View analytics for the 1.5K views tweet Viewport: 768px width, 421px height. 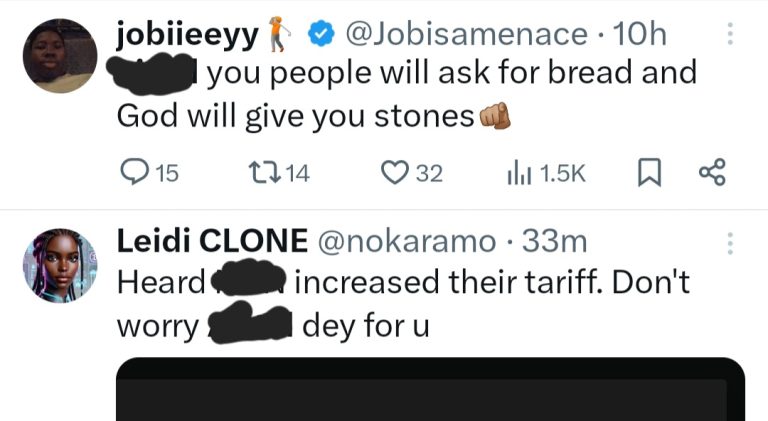point(520,173)
